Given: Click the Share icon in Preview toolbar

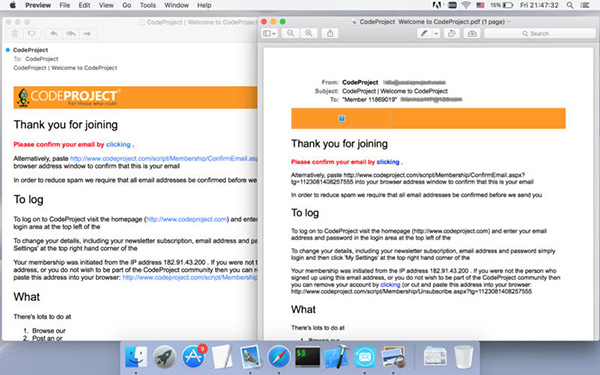Looking at the screenshot, I should coord(330,34).
